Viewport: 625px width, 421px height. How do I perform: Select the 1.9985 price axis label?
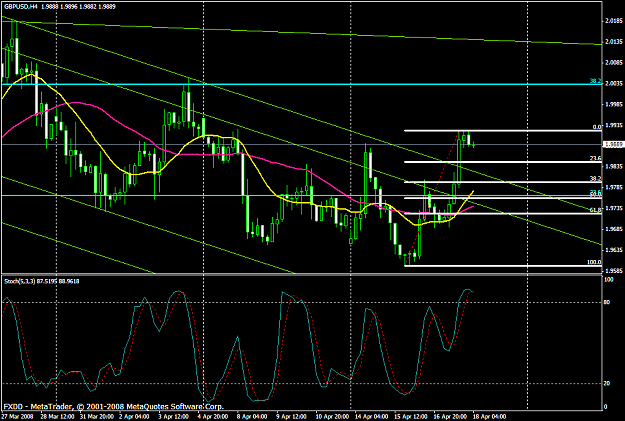click(x=614, y=104)
